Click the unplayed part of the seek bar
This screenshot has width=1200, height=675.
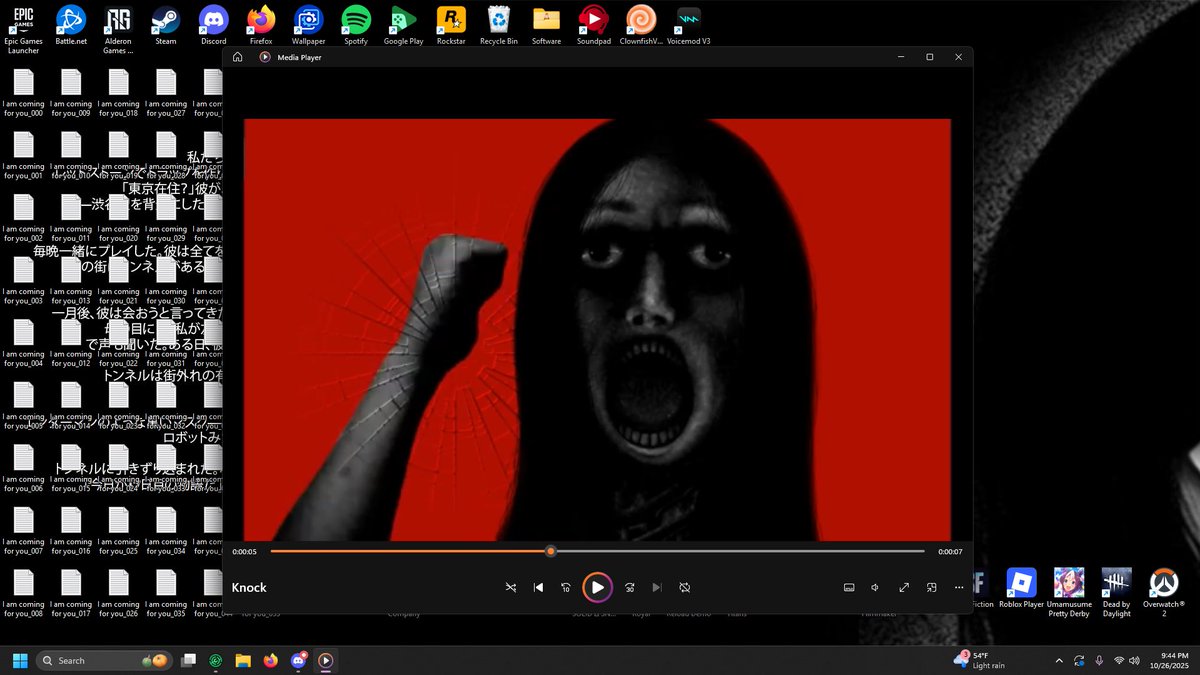(739, 551)
